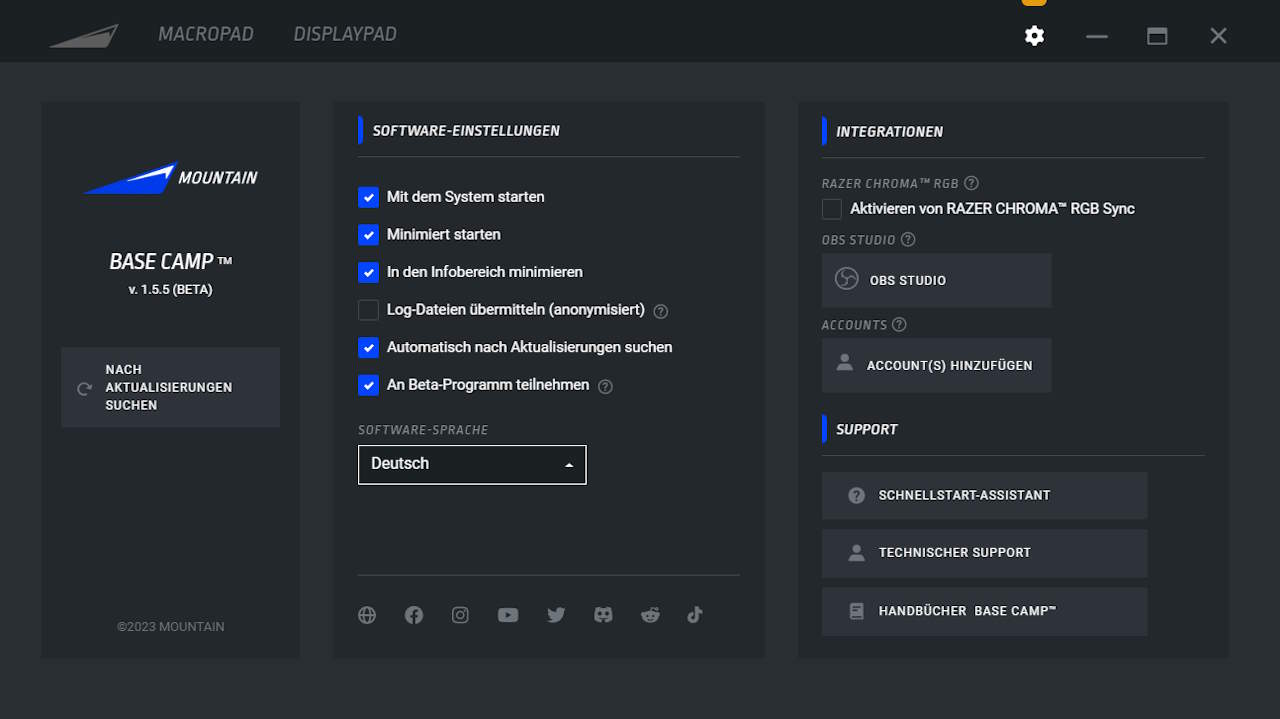Open the Discord social icon
The image size is (1280, 719).
click(603, 615)
